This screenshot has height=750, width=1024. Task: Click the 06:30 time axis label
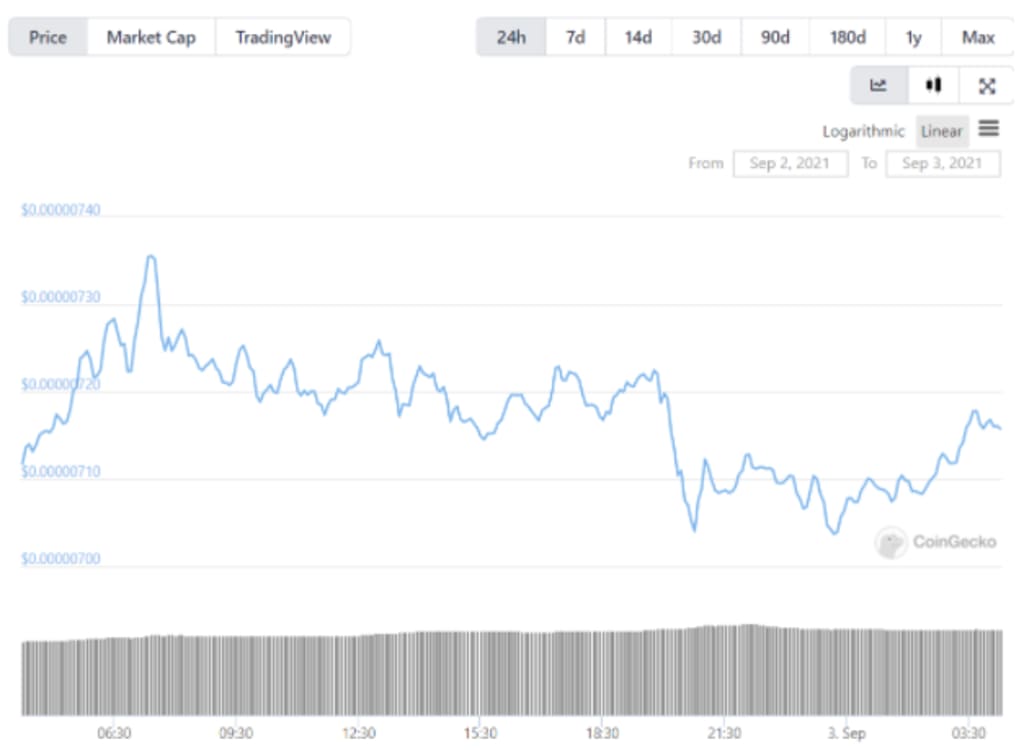[114, 733]
